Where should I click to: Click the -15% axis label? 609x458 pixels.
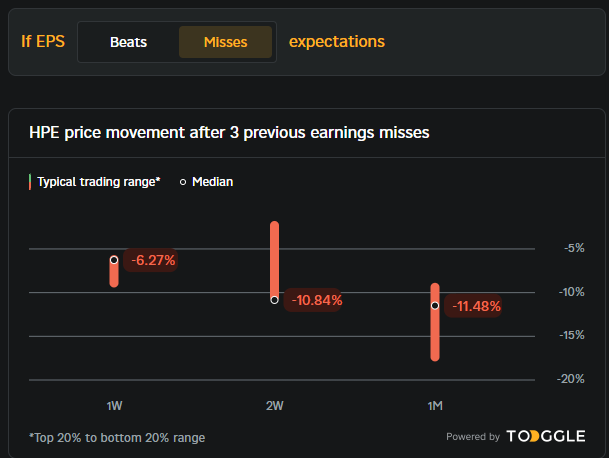point(572,335)
